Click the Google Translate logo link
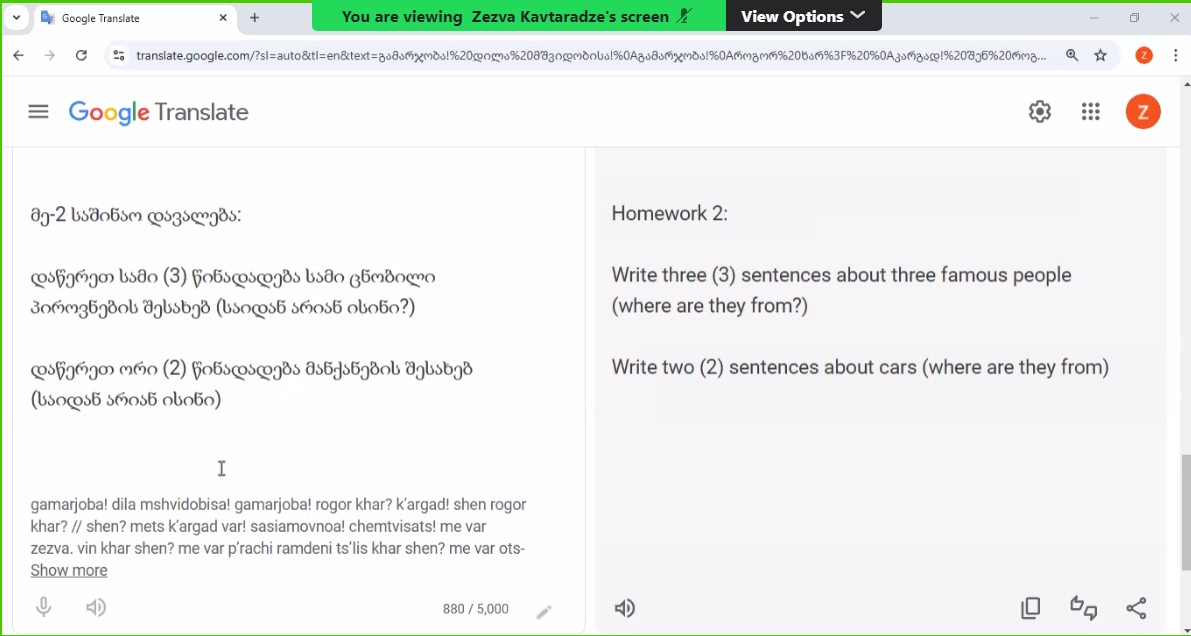This screenshot has height=636, width=1191. point(158,113)
